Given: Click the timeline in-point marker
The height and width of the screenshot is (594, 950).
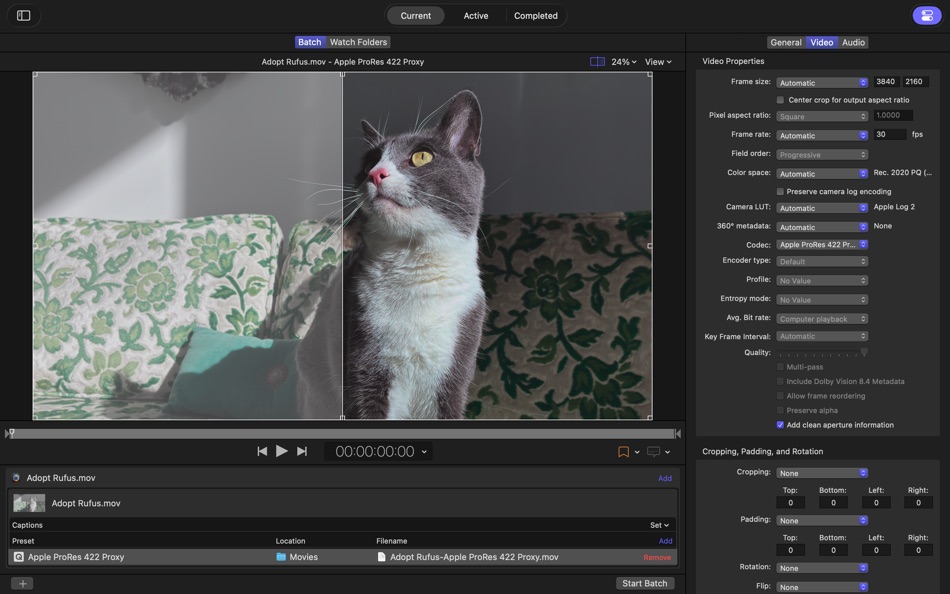Looking at the screenshot, I should [x=10, y=433].
